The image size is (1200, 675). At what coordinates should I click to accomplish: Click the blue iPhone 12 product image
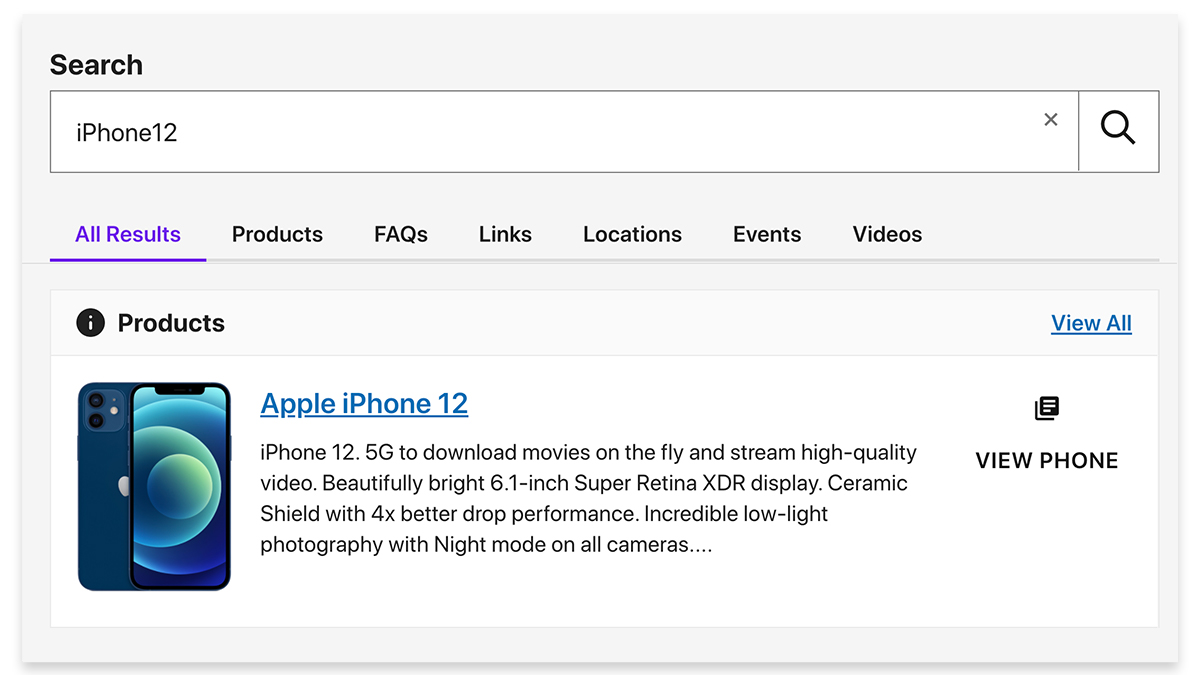154,486
